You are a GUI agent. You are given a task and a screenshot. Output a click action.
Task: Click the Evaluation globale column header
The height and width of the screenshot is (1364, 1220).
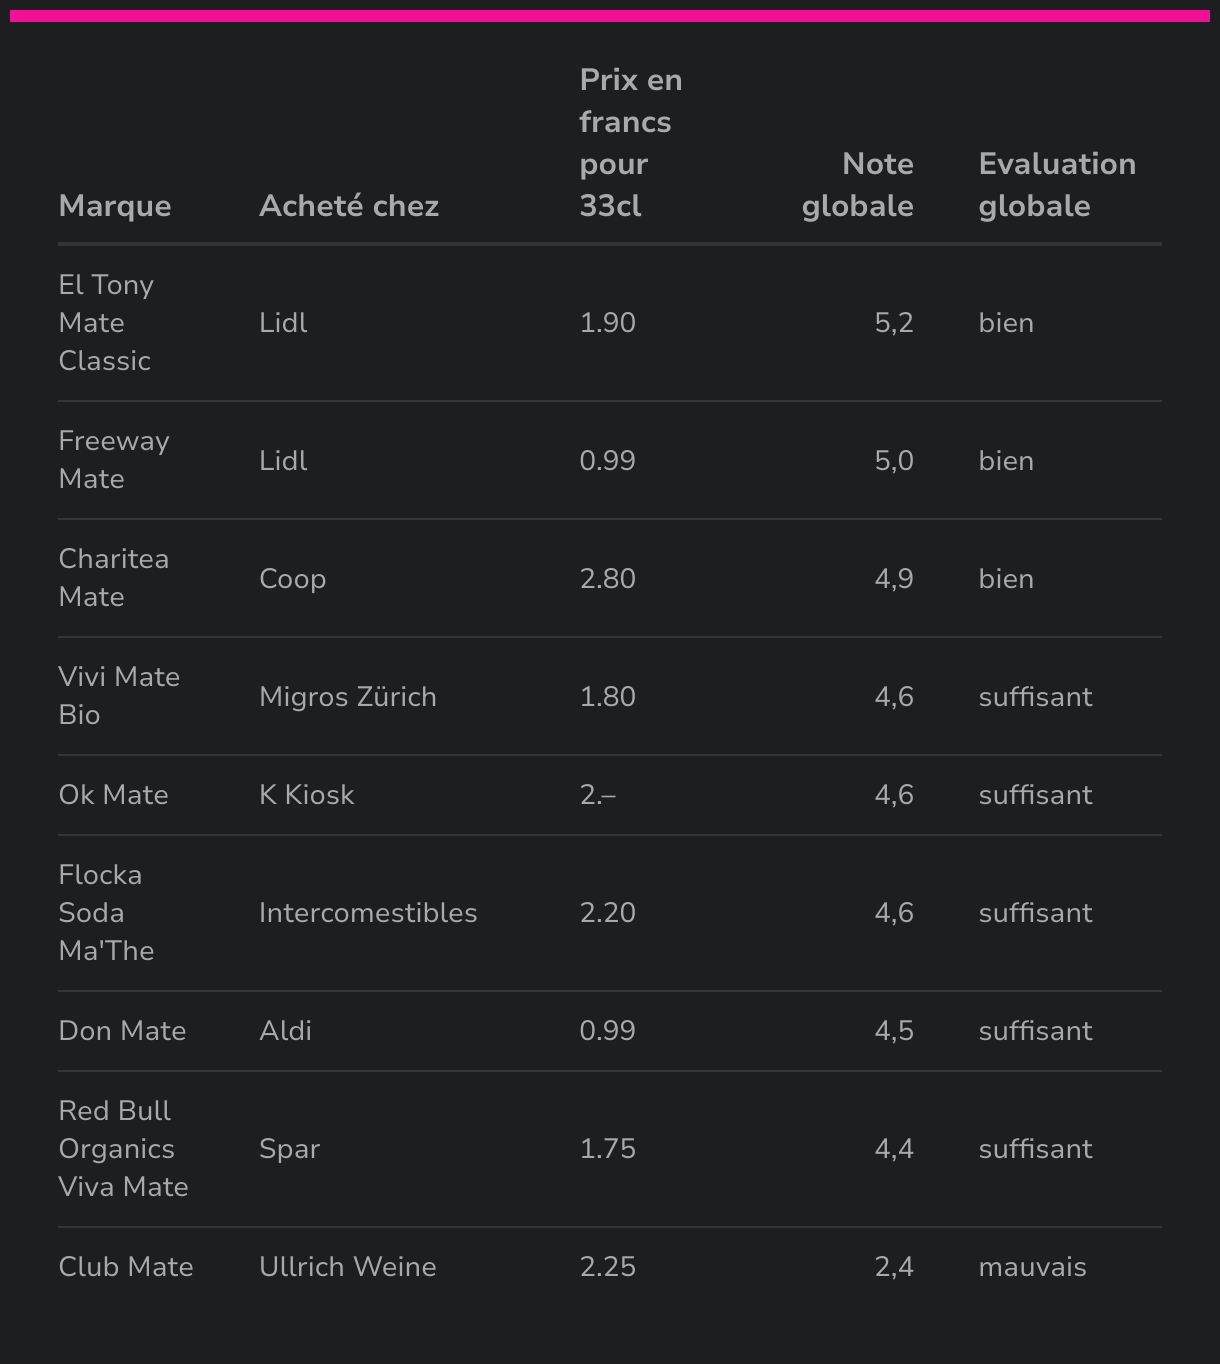point(1057,185)
